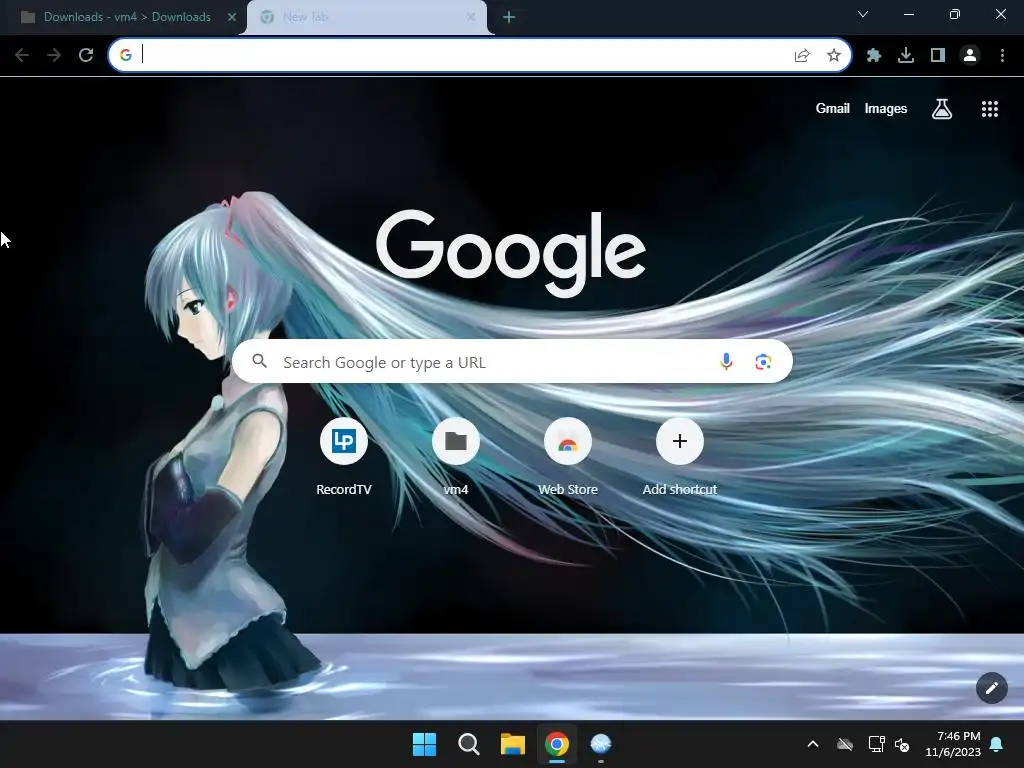Click the cloud sync tray icon
This screenshot has height=768, width=1024.
pyautogui.click(x=844, y=744)
